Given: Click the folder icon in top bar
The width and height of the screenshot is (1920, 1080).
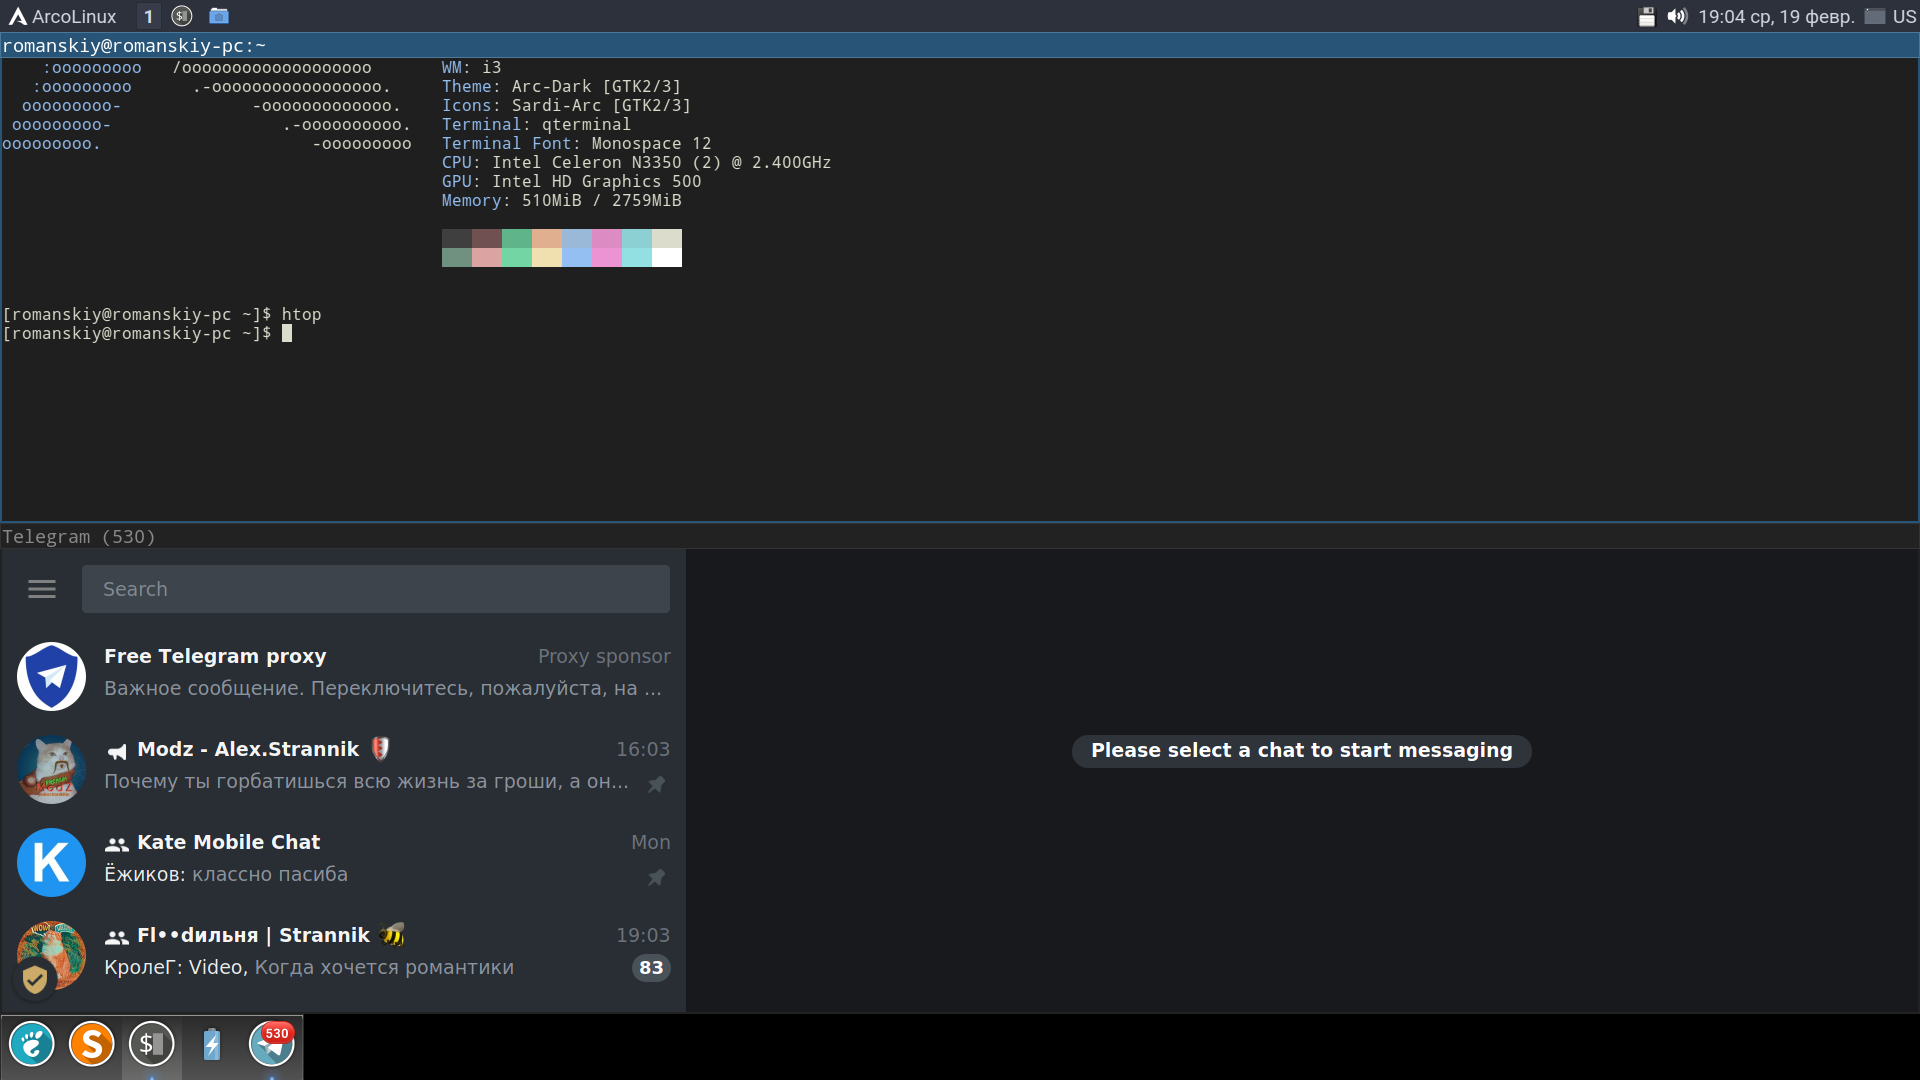Looking at the screenshot, I should click(219, 16).
